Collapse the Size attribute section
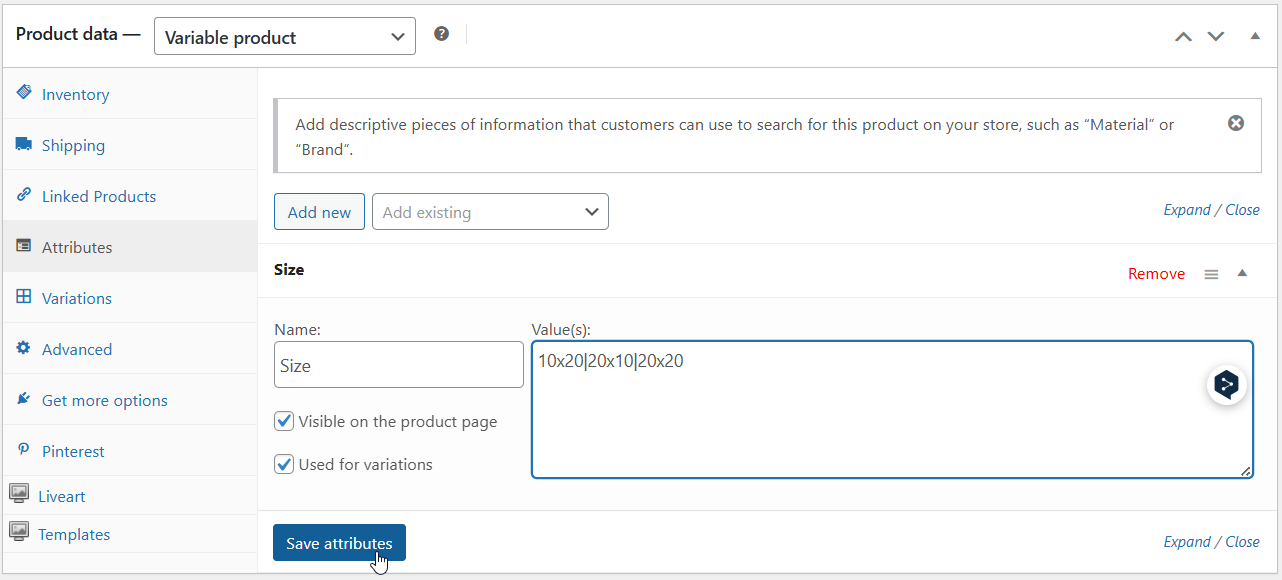Screen dimensions: 1282x580 click(x=1242, y=273)
